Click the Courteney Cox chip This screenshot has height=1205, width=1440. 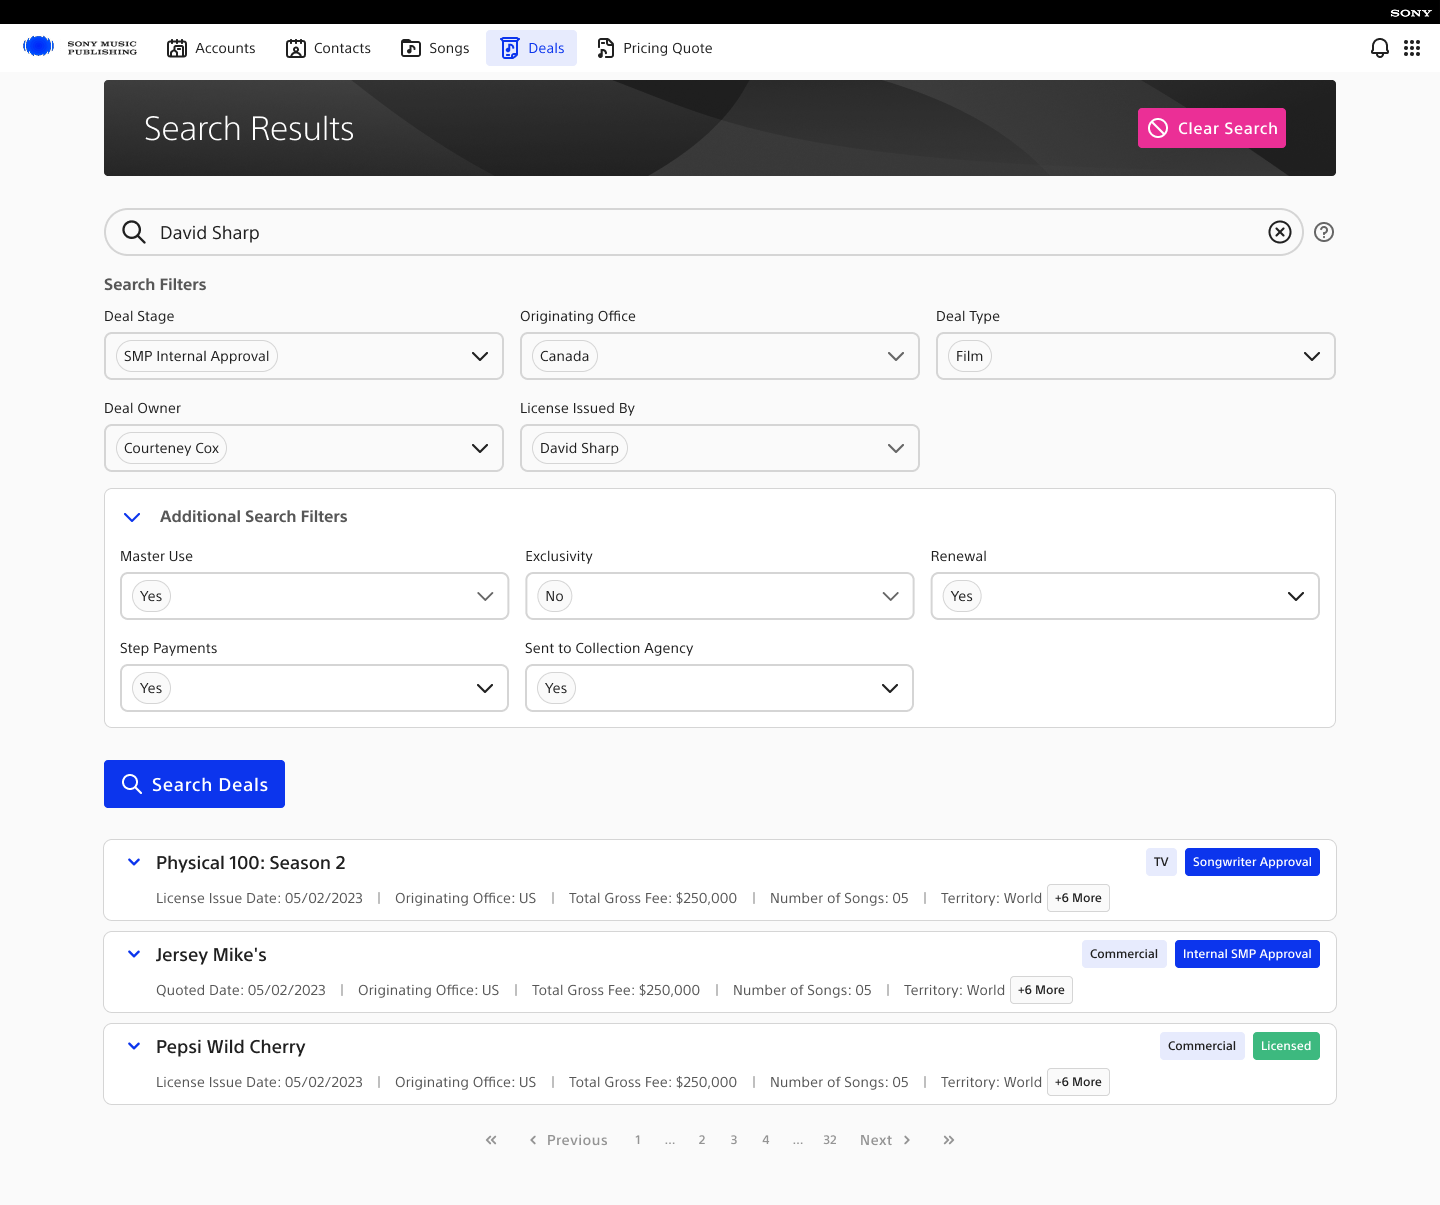point(172,448)
